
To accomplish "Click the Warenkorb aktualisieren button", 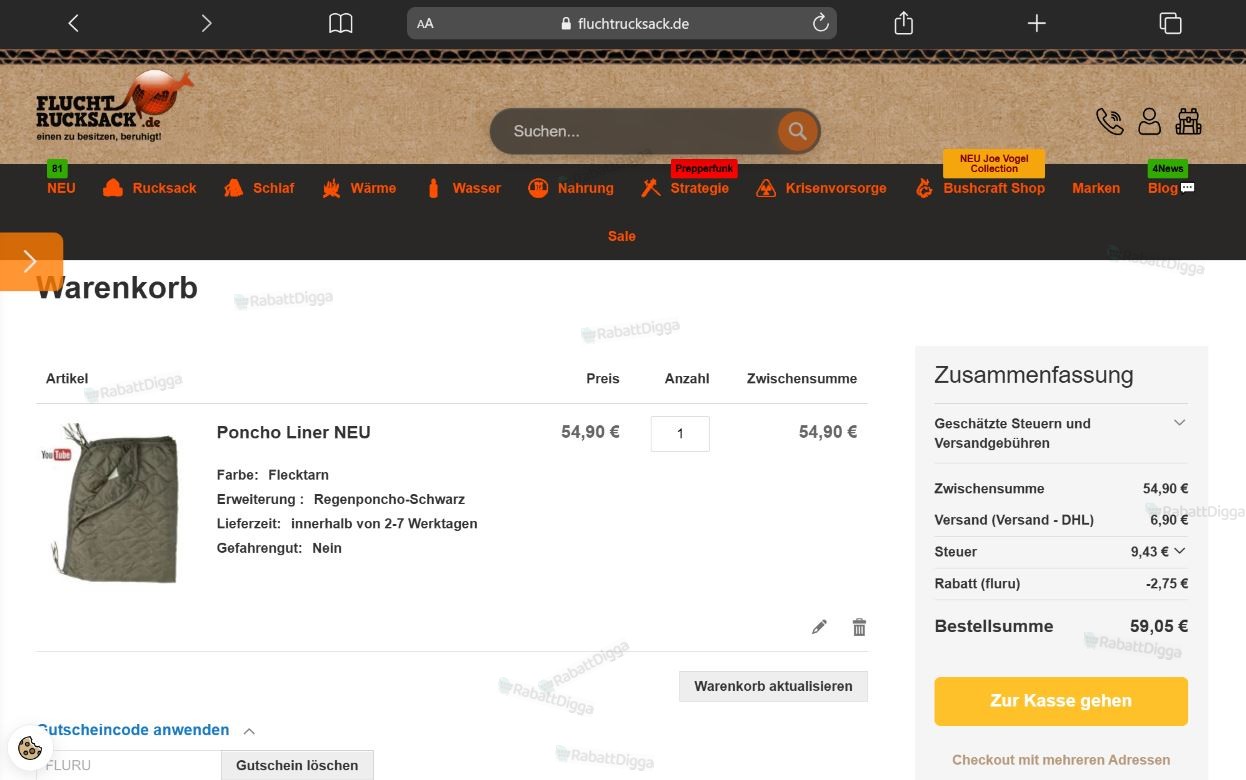I will coord(773,686).
